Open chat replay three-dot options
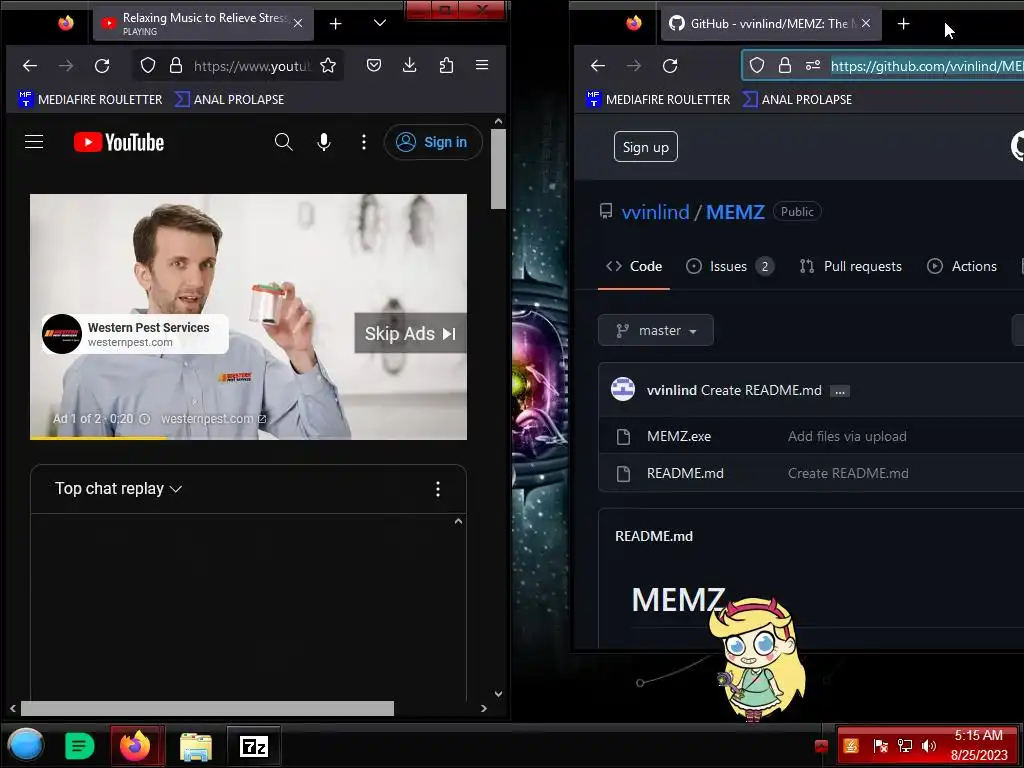Image resolution: width=1024 pixels, height=768 pixels. 438,488
